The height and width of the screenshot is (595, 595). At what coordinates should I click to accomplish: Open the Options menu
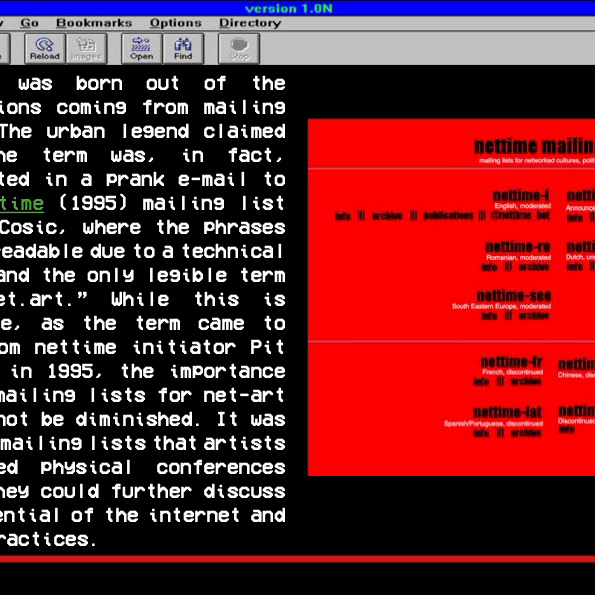(x=176, y=23)
